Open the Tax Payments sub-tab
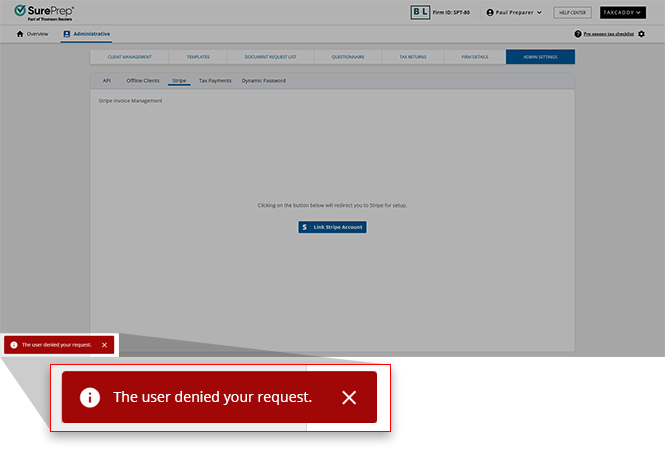Screen dimensions: 665x449 coord(215,81)
